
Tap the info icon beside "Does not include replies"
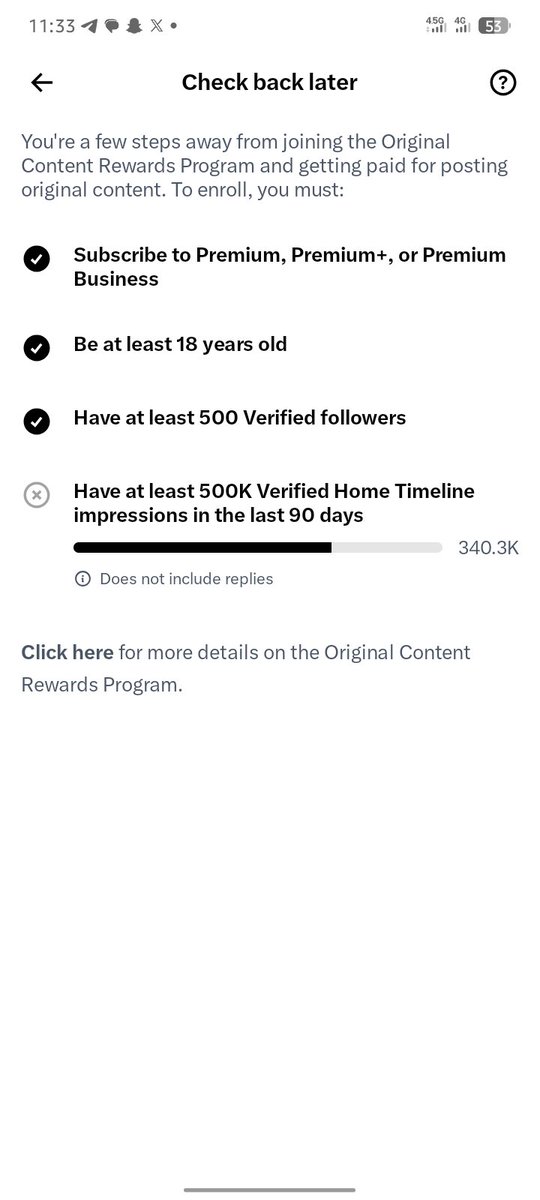[83, 579]
